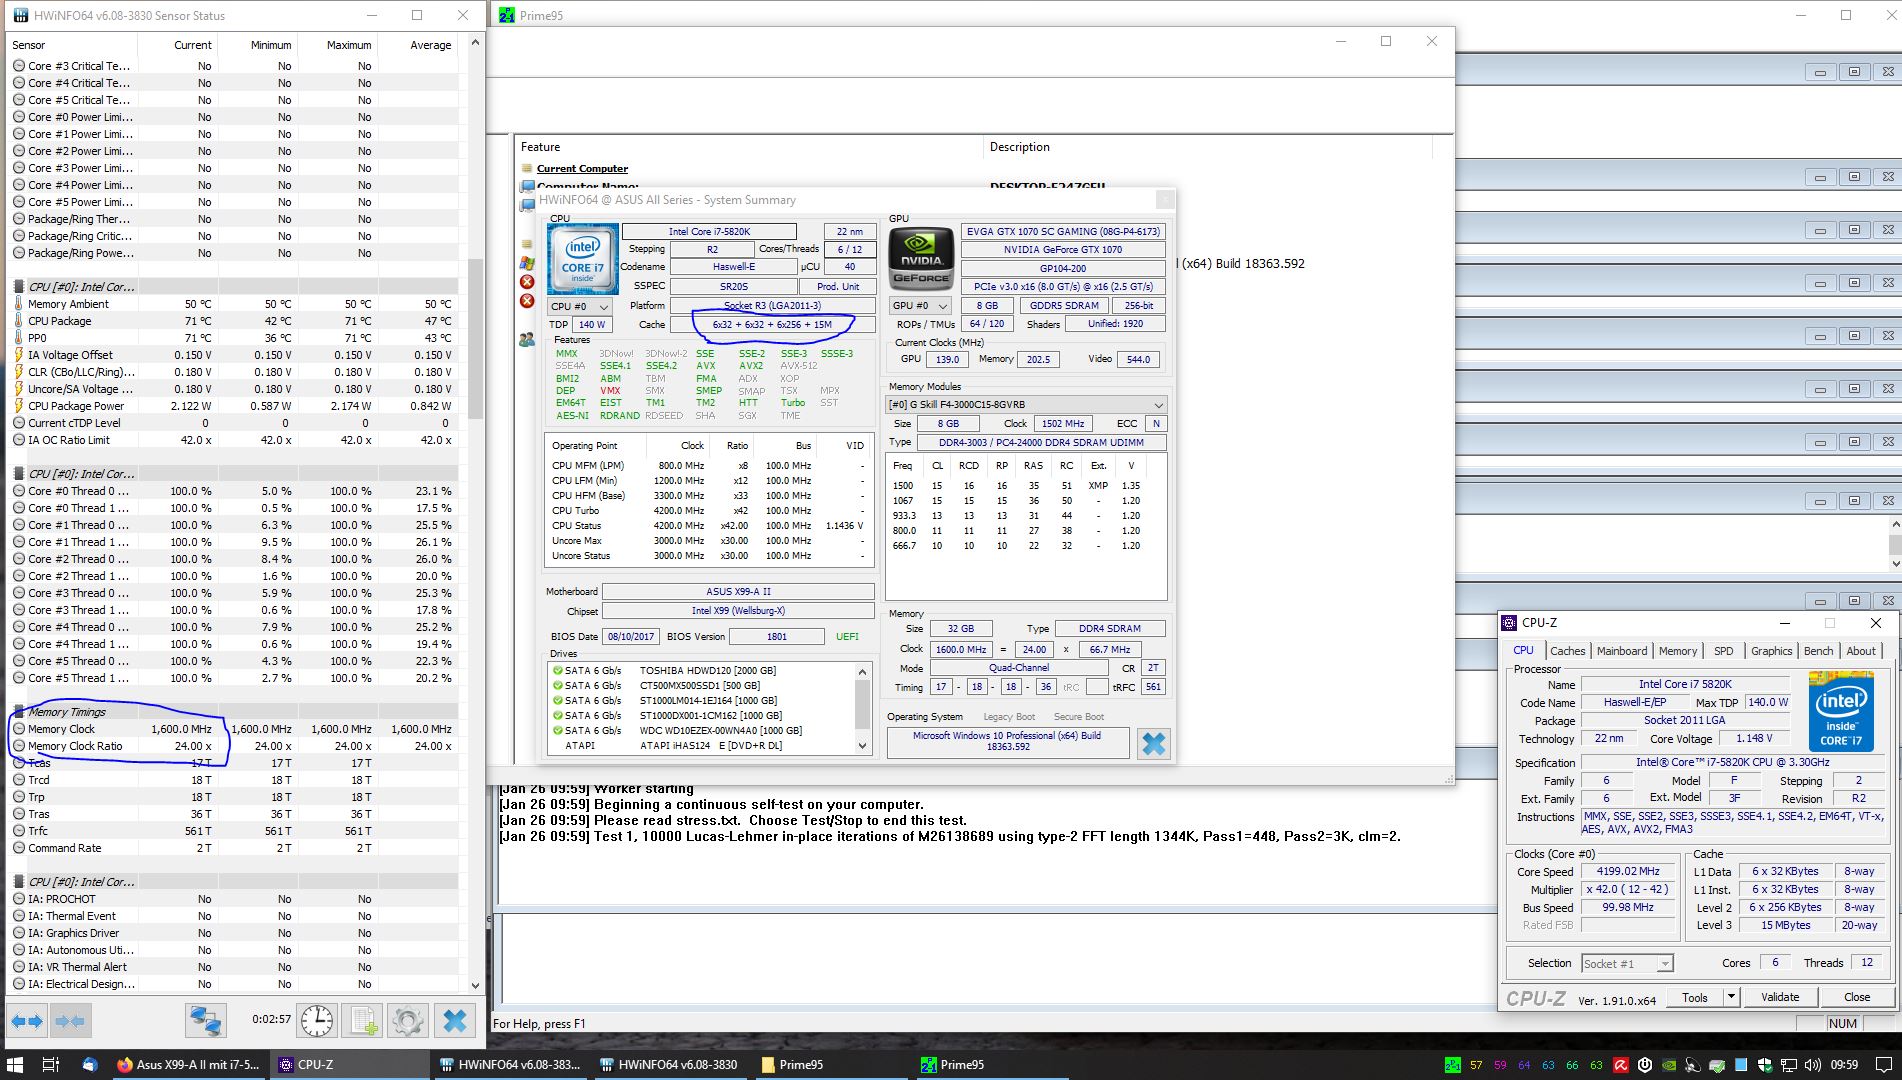This screenshot has height=1080, width=1902.
Task: Click Average column header
Action: click(418, 45)
